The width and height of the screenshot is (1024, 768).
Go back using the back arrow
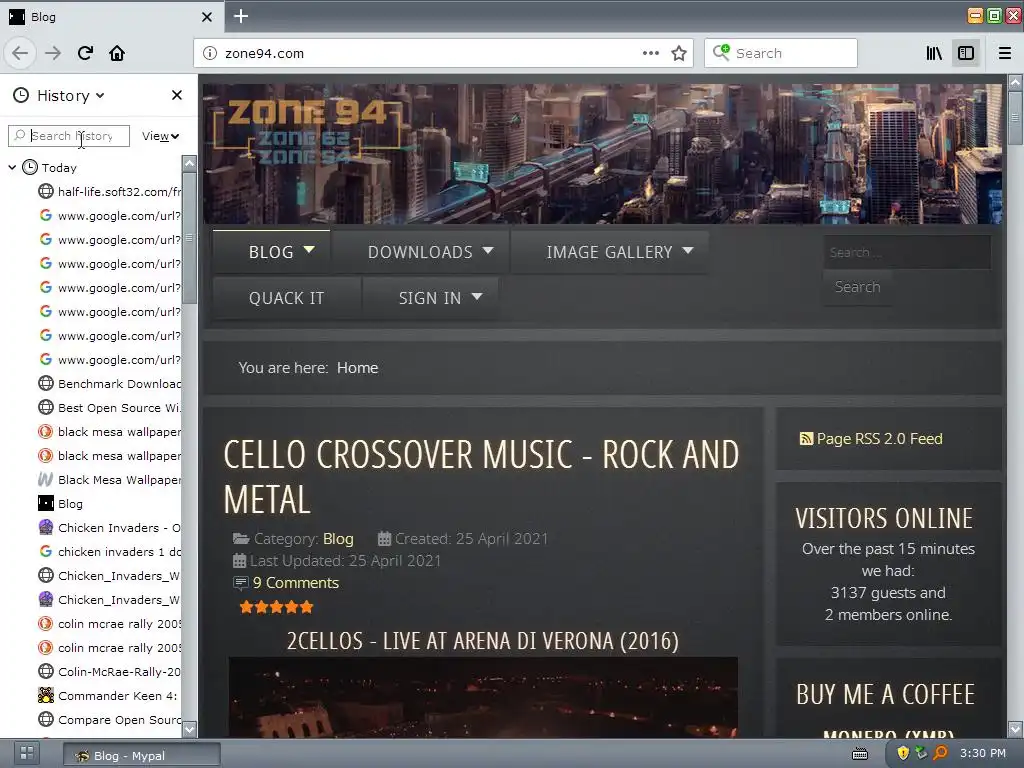[x=20, y=53]
